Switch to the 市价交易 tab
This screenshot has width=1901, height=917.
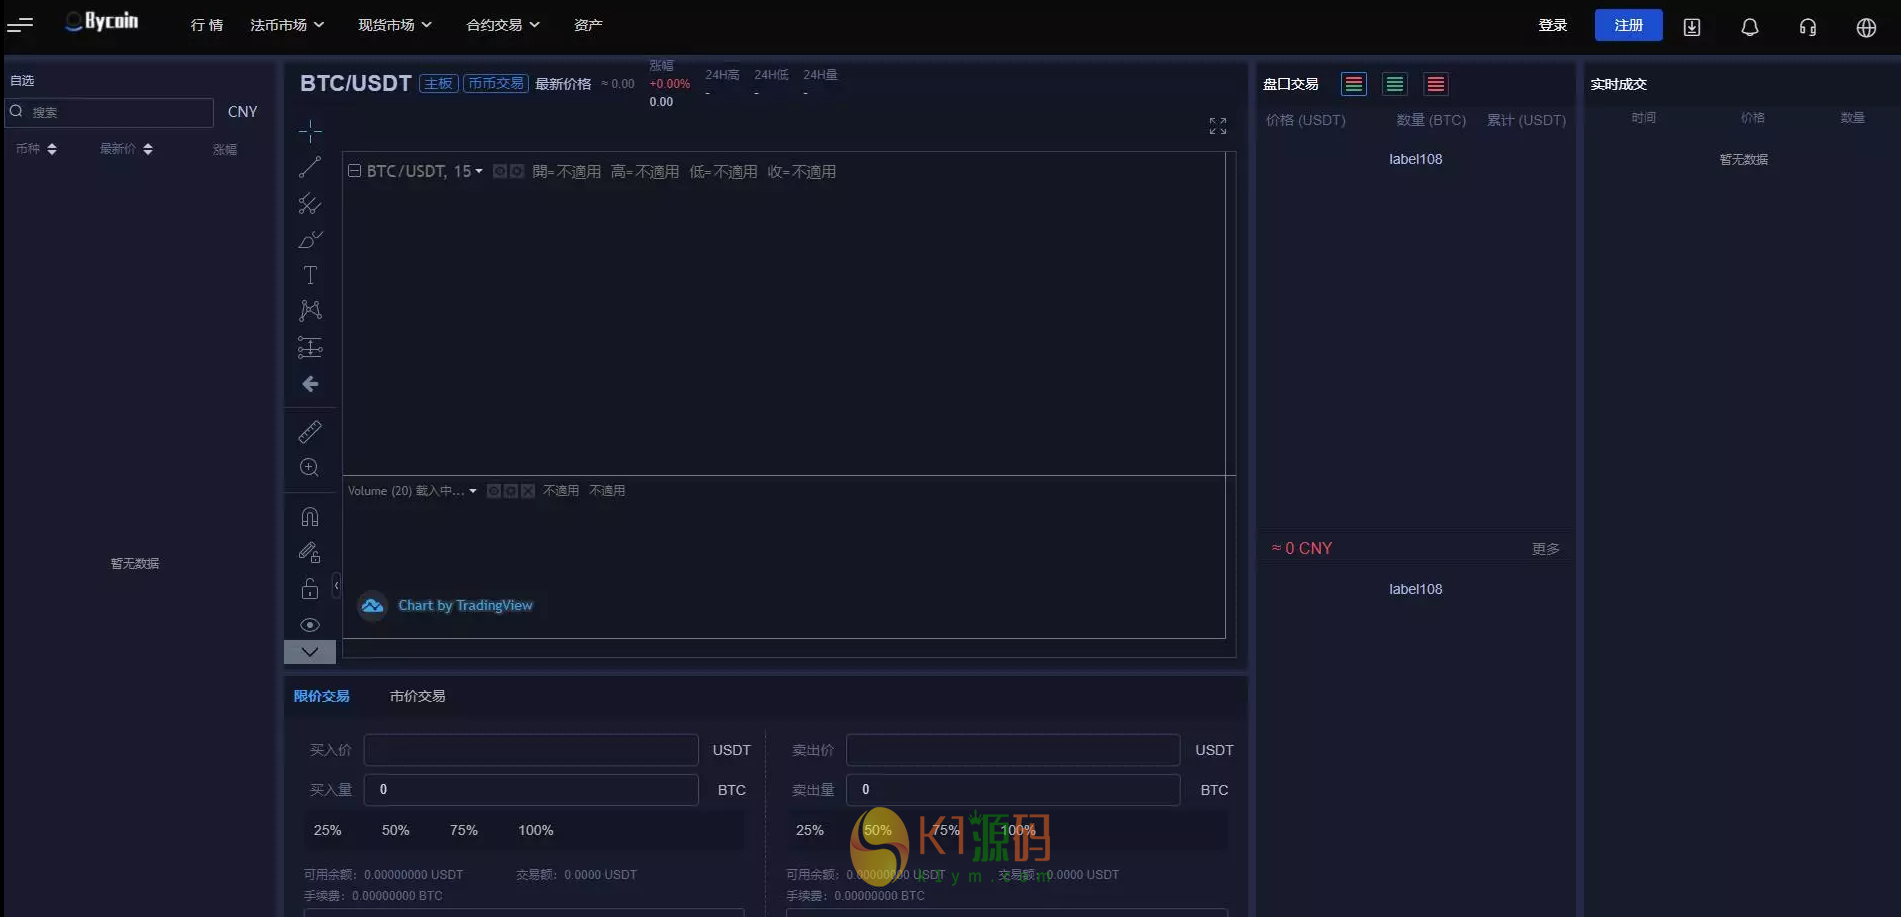(x=417, y=696)
